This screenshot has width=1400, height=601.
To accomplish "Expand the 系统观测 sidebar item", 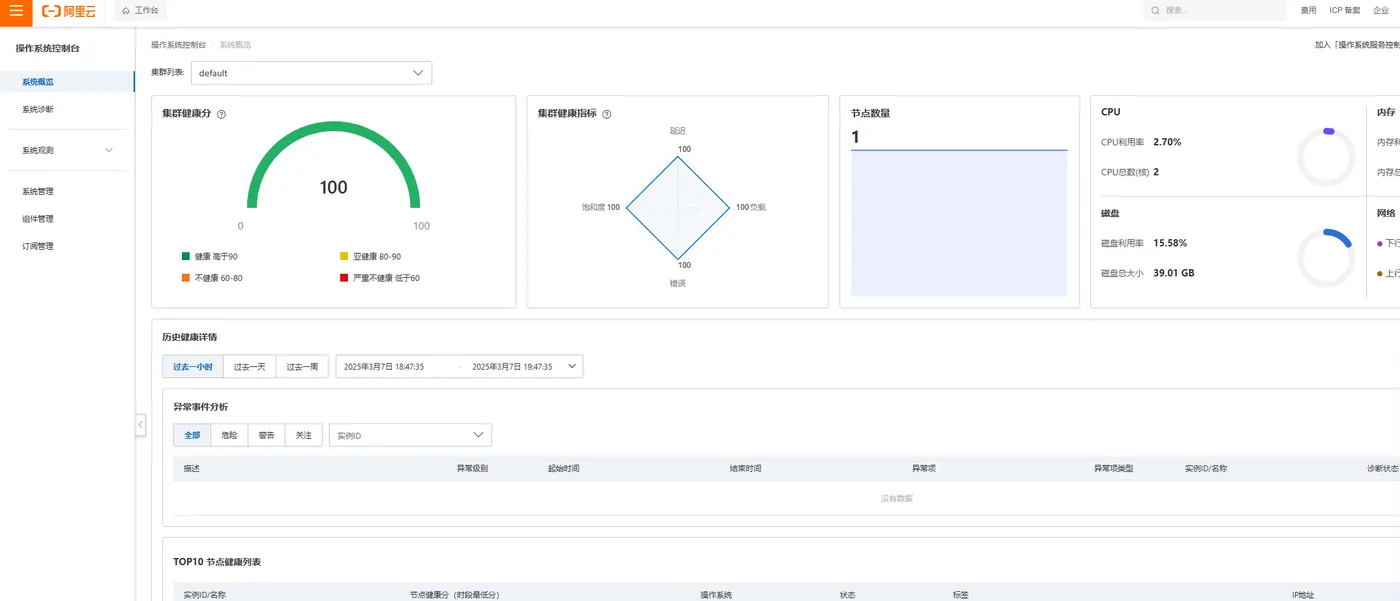I will 67,150.
